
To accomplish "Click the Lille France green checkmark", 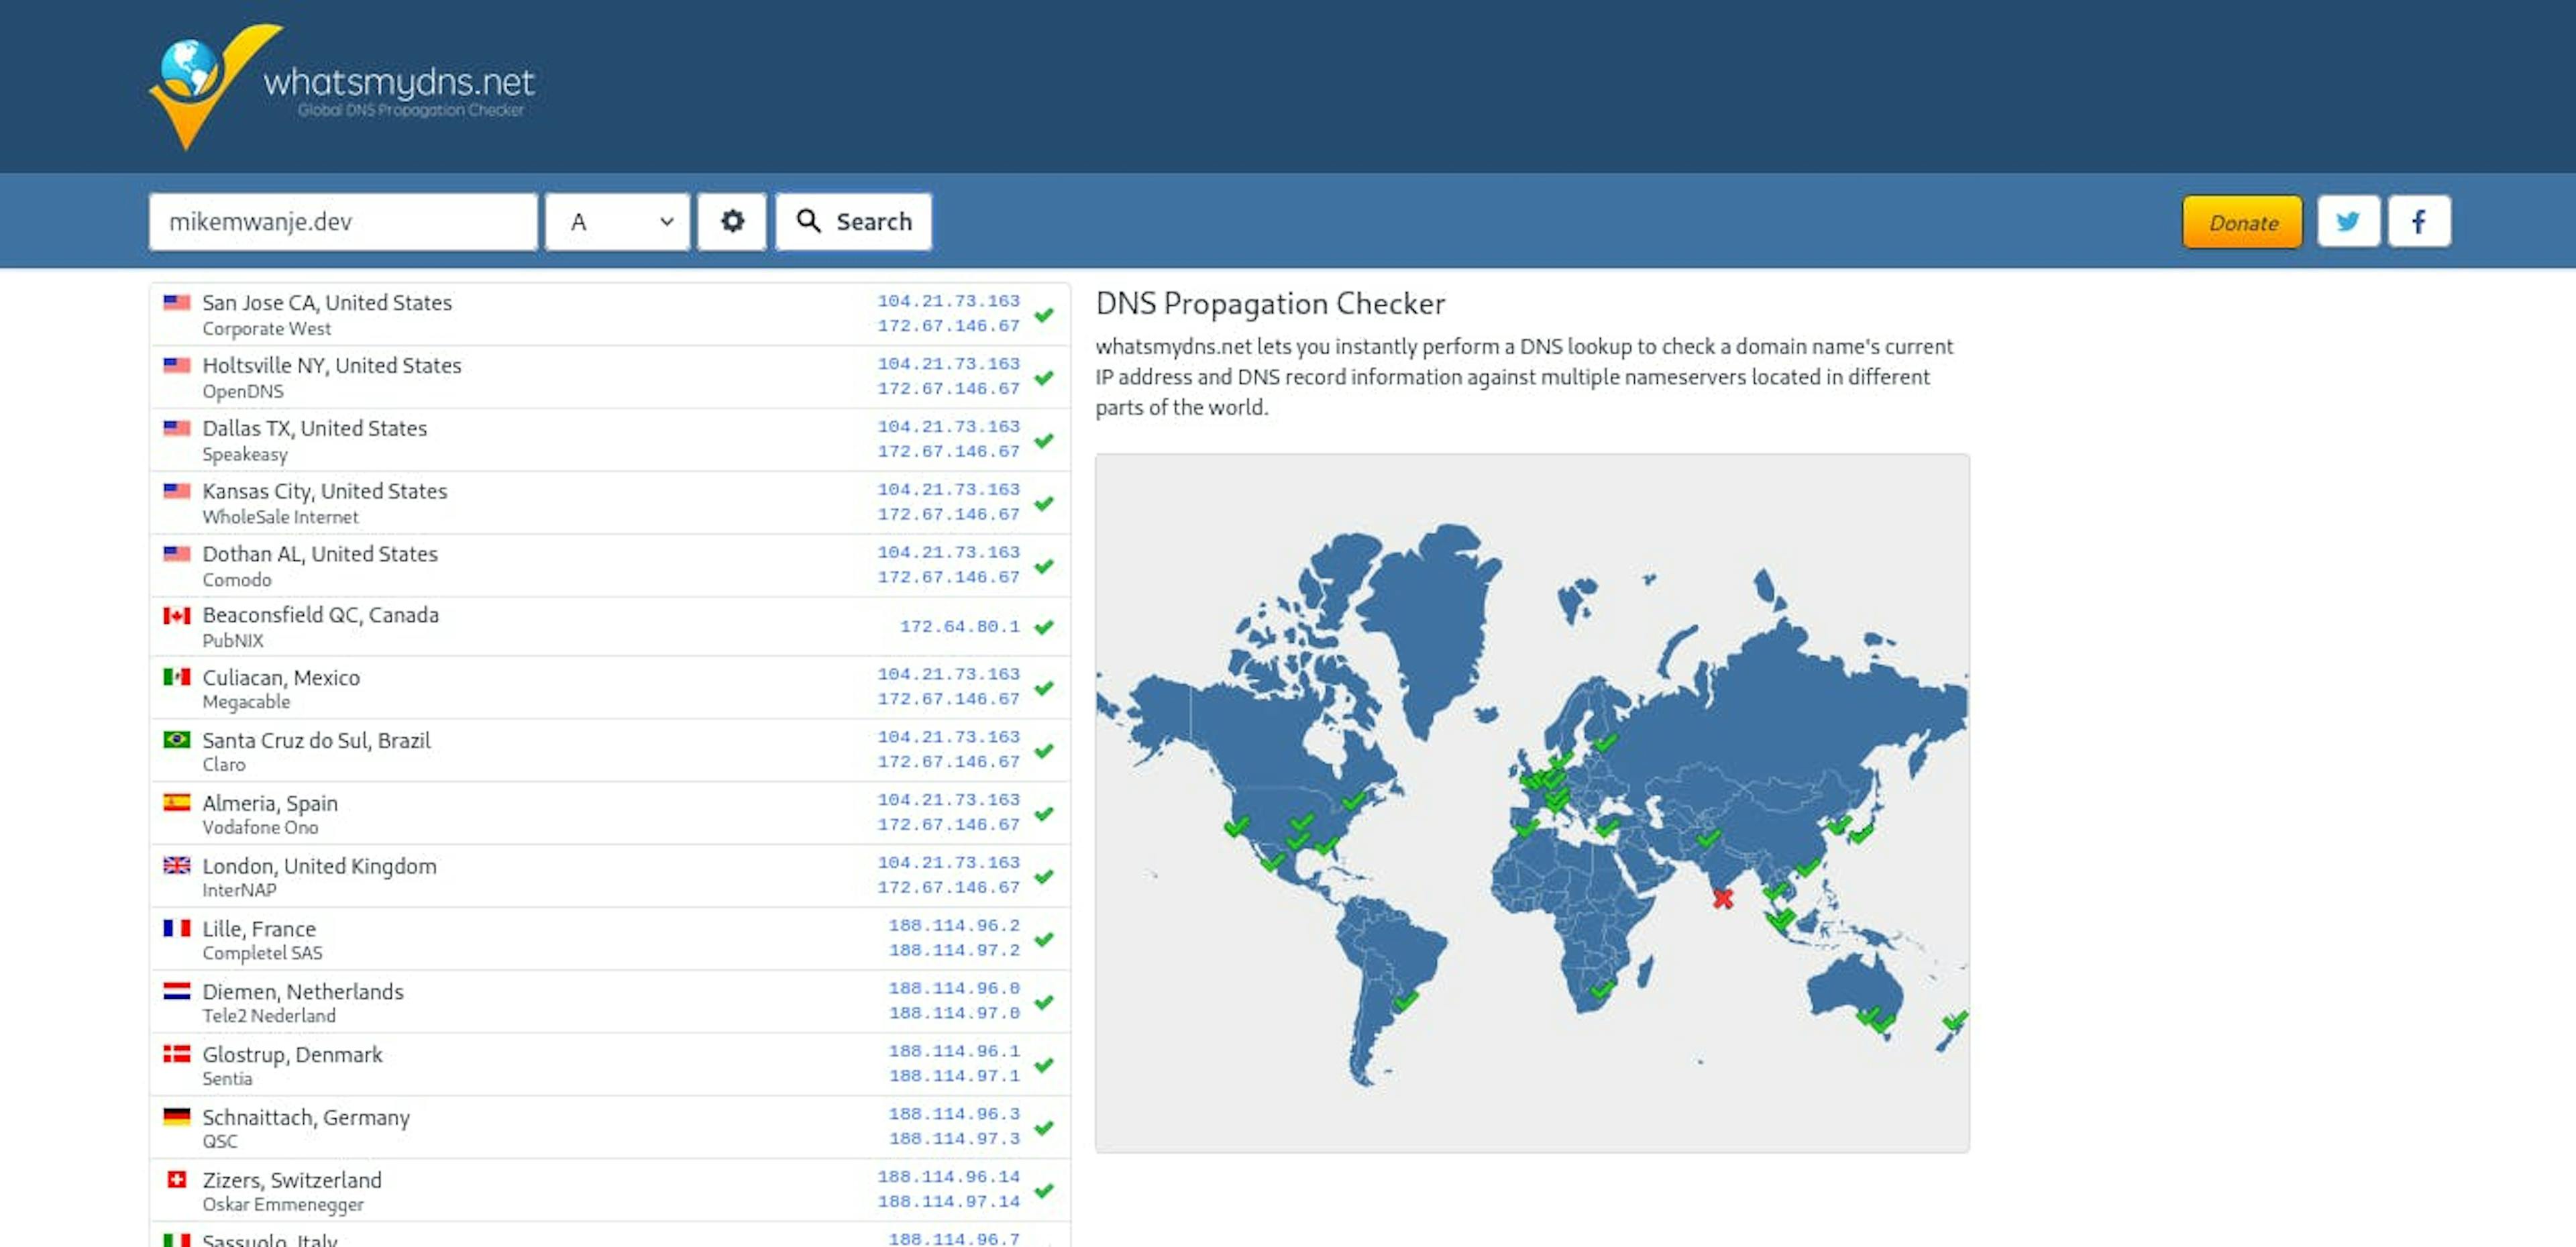I will click(x=1044, y=939).
